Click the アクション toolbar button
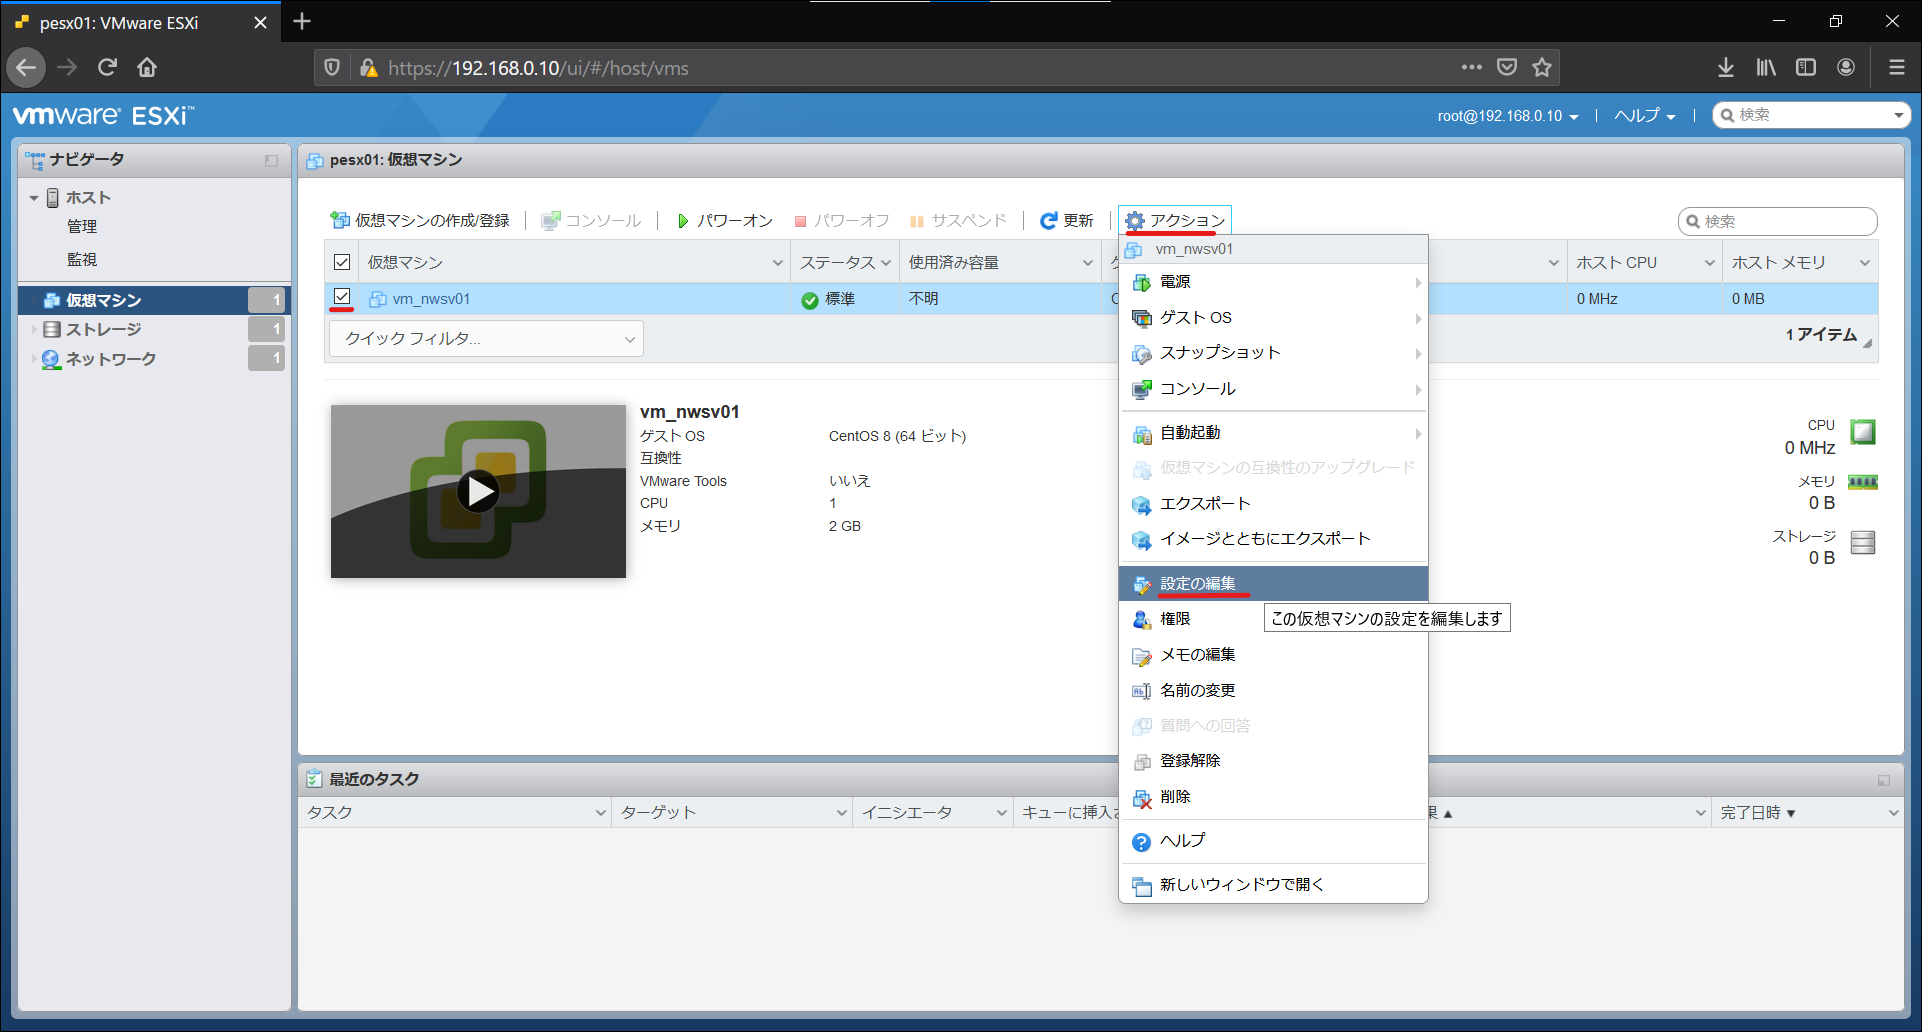 click(x=1175, y=221)
